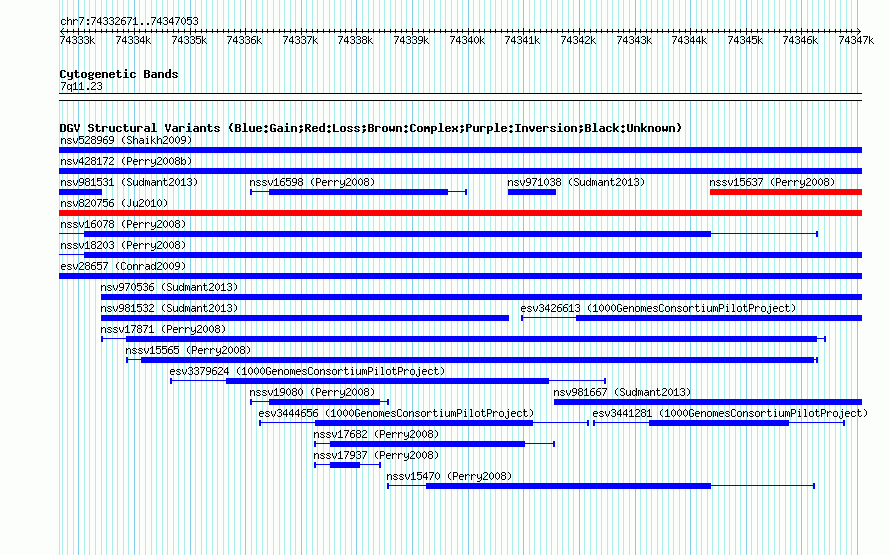Click the red loss bar for nsv820756
This screenshot has height=555, width=890.
(x=460, y=213)
